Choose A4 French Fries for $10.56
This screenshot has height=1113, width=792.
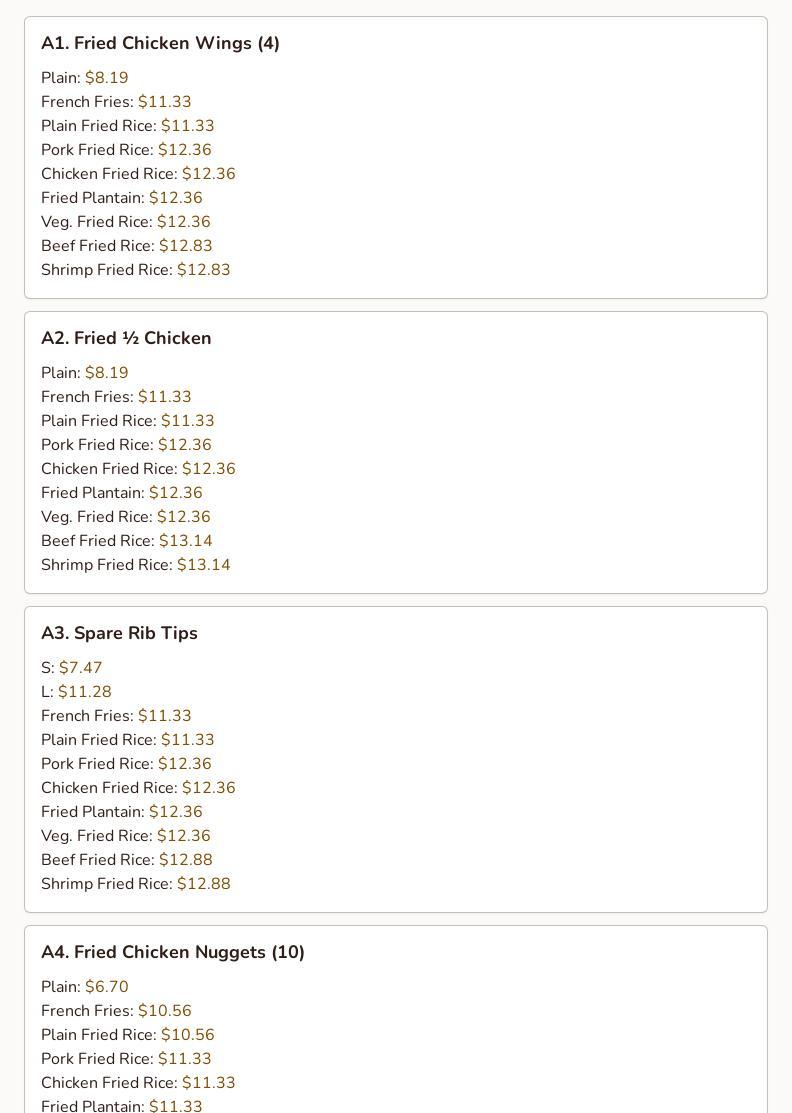[116, 1011]
